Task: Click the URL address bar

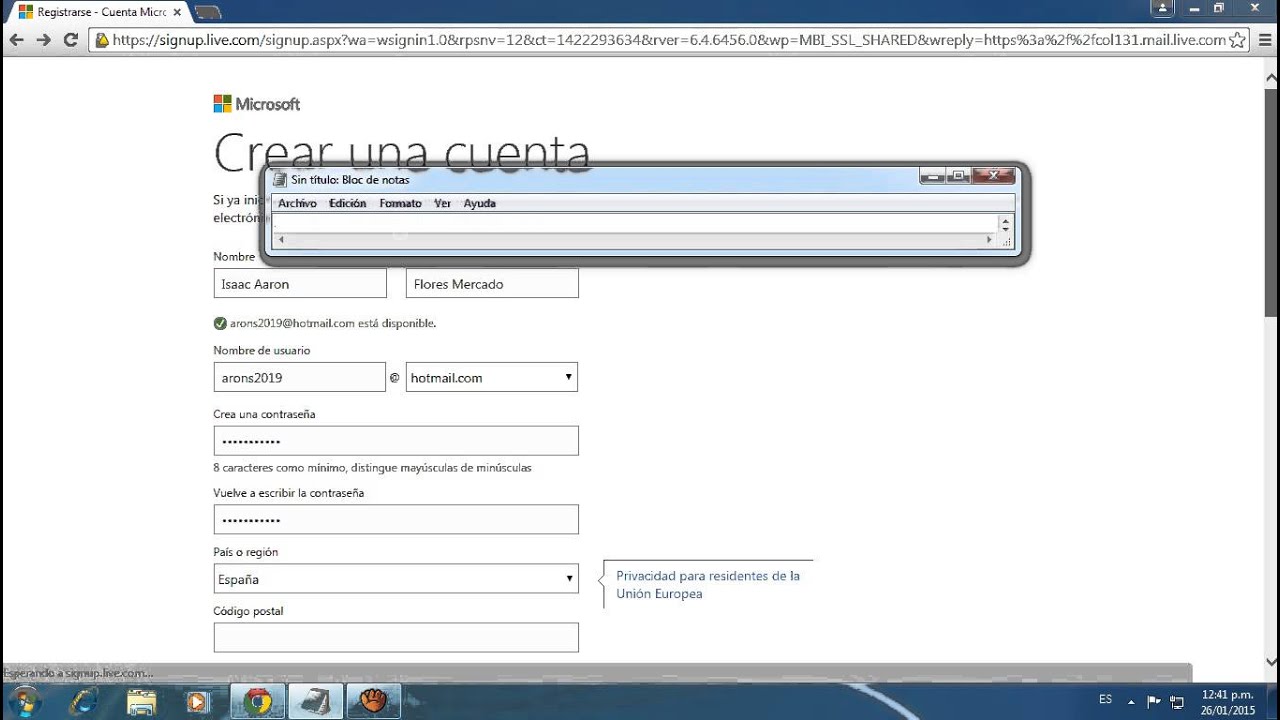Action: [x=668, y=41]
